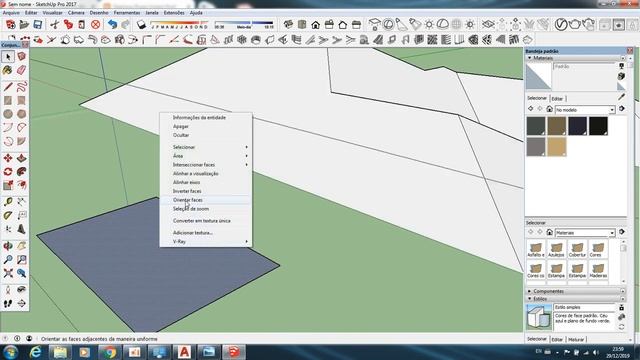
Task: Switch to Misturar tab in Estilos
Action: tap(576, 340)
